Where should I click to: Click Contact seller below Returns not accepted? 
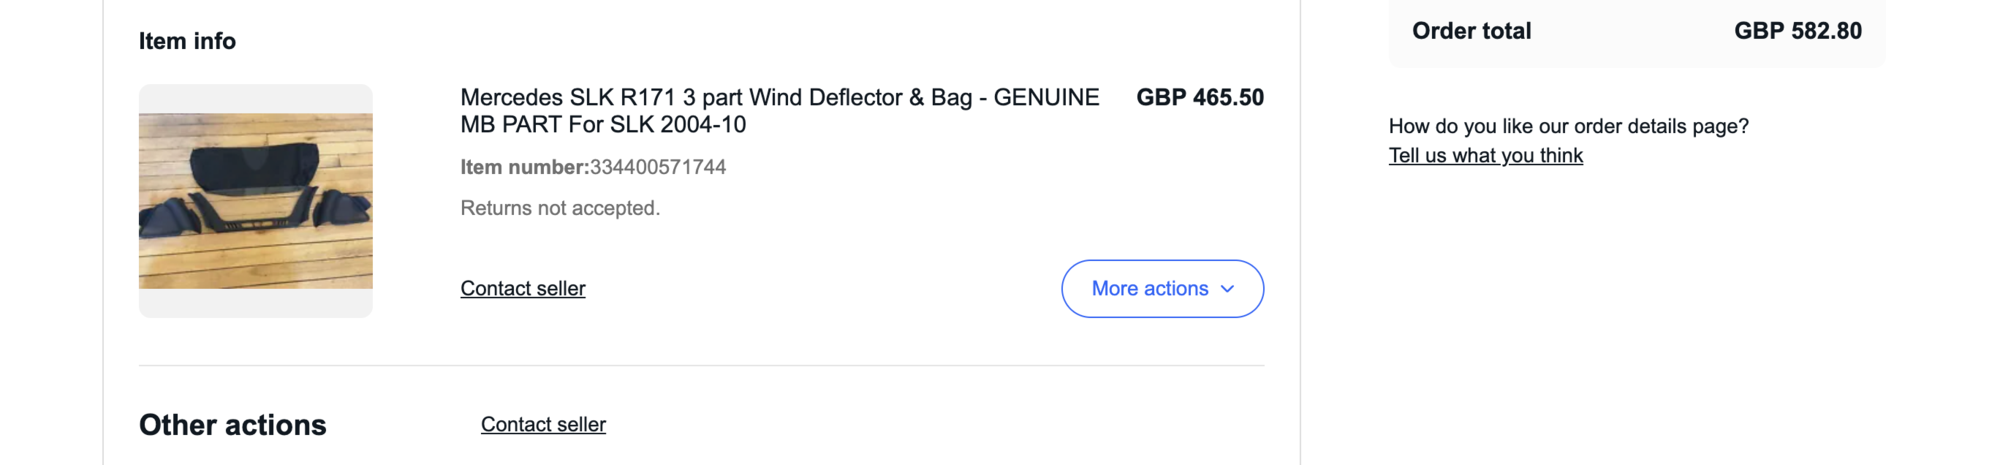pos(522,289)
